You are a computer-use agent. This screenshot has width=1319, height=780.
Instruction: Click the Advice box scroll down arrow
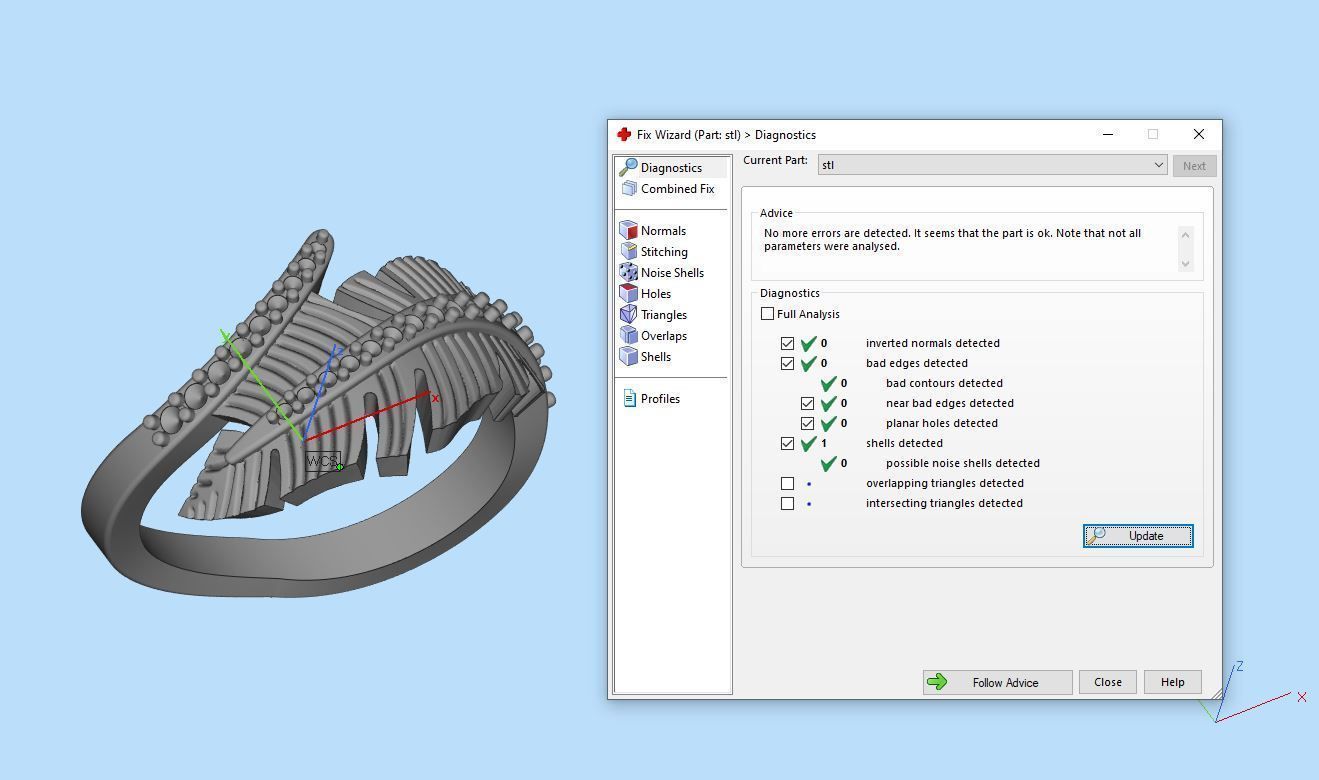[x=1186, y=263]
